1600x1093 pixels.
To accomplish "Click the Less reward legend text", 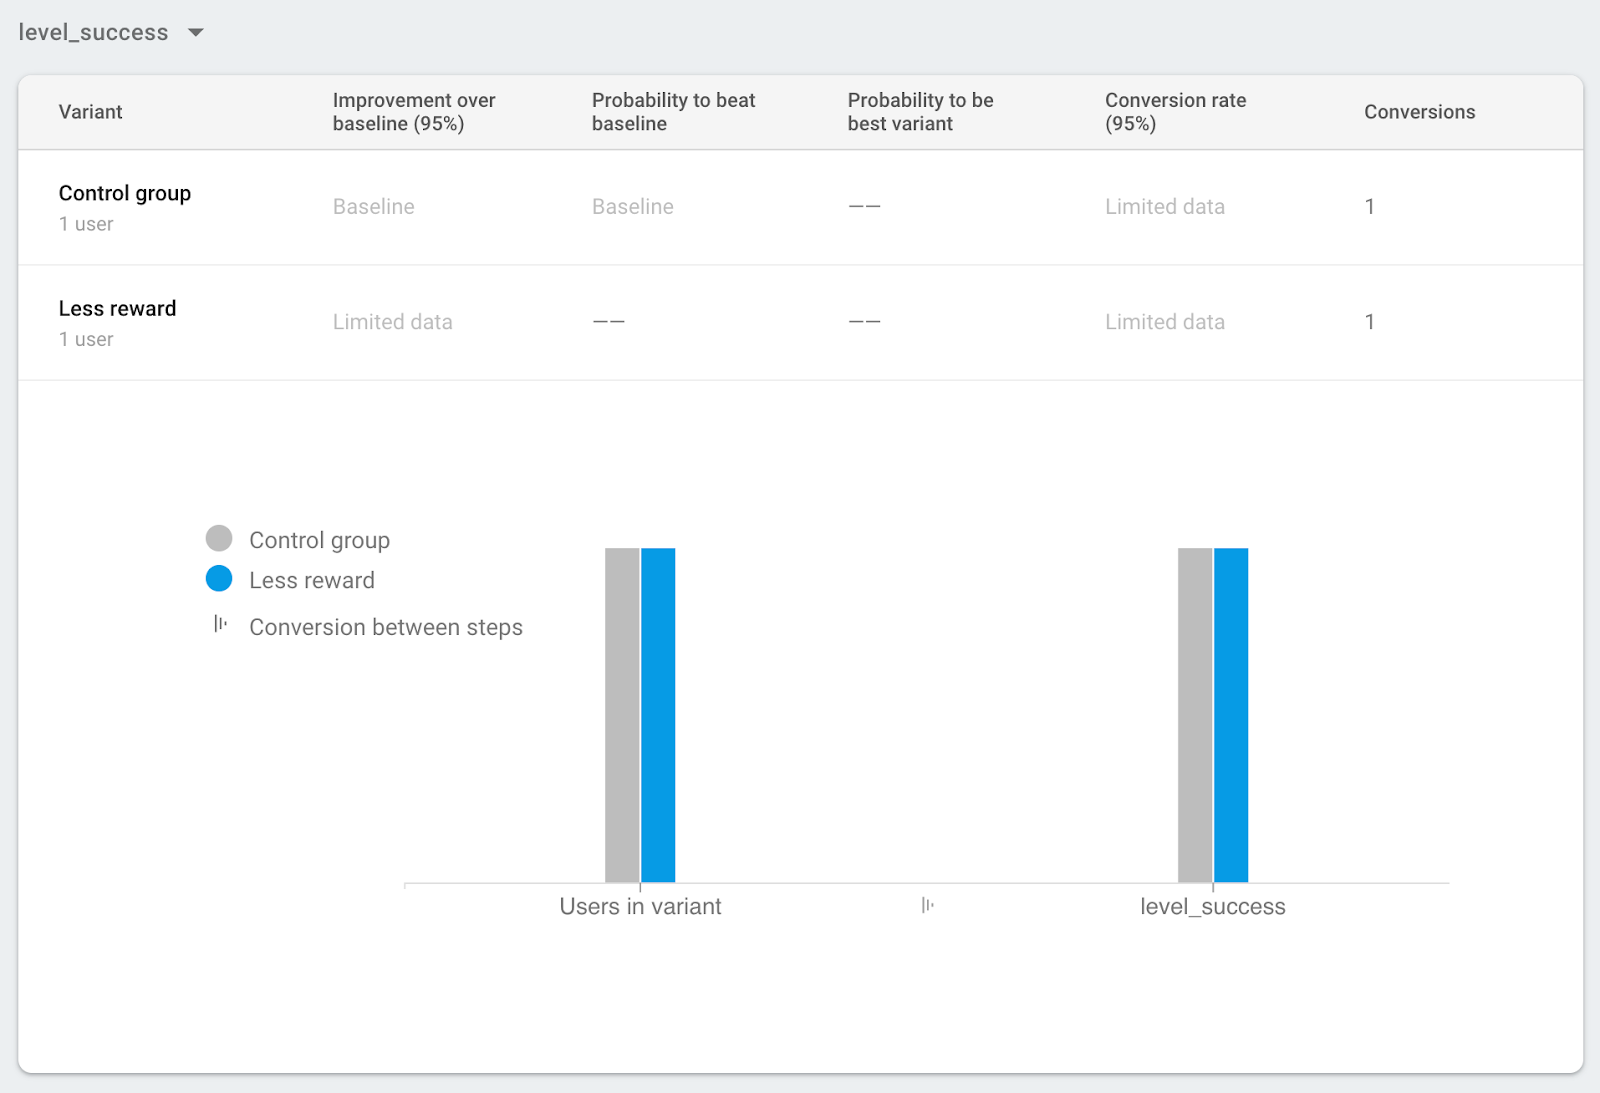I will (x=312, y=581).
